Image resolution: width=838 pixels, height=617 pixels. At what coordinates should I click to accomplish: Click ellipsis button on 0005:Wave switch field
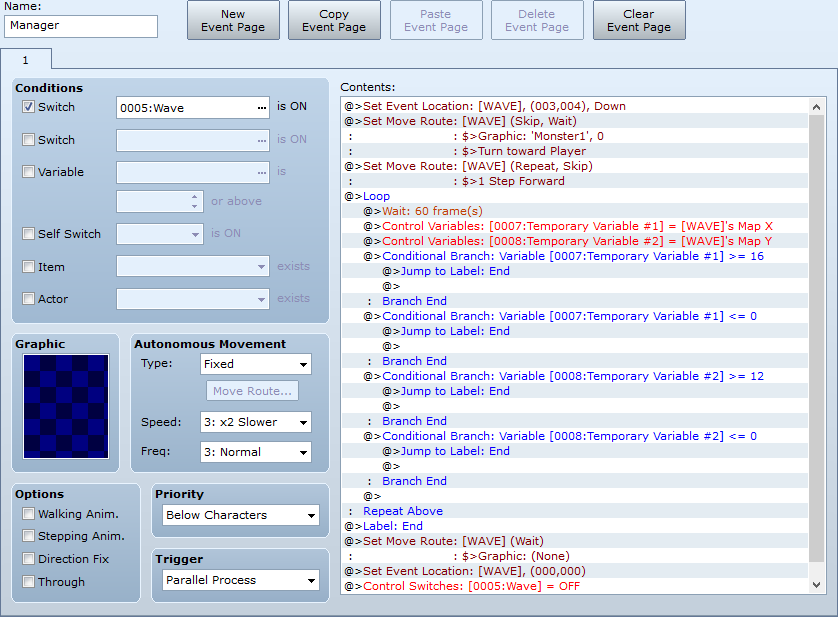tap(261, 108)
